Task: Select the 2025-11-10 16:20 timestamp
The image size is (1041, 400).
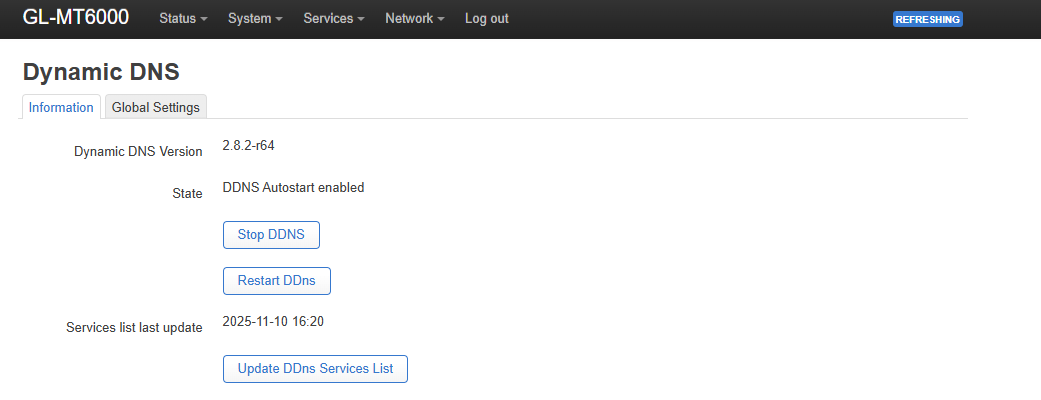Action: (273, 322)
